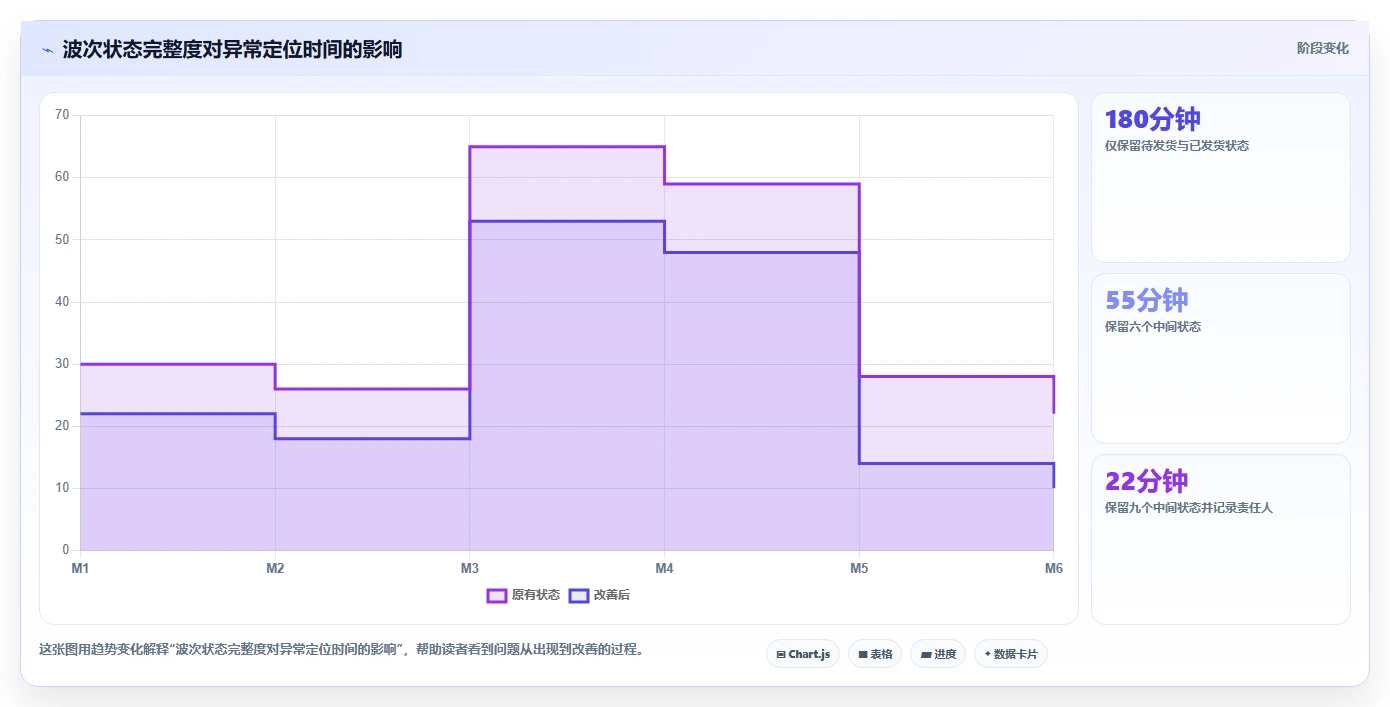Click the 40 y-axis tick label
1390x707 pixels.
coord(62,301)
